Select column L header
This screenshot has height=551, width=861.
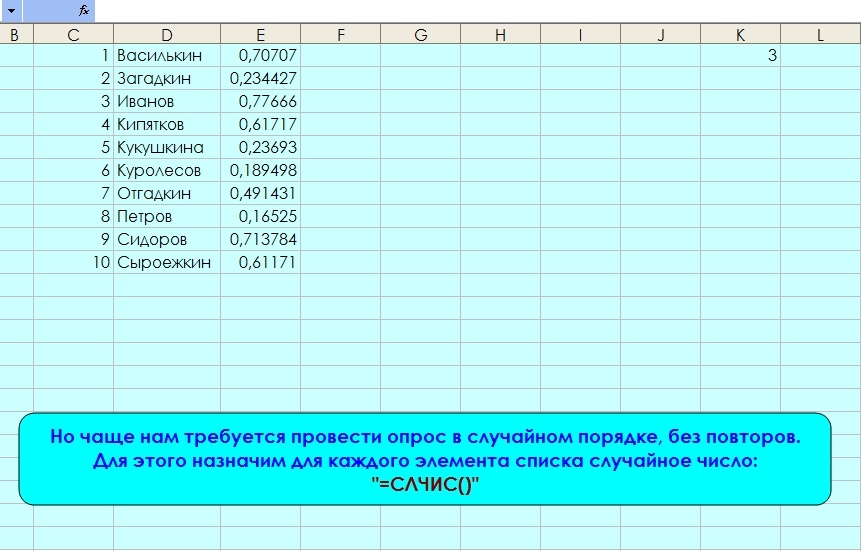coord(821,35)
